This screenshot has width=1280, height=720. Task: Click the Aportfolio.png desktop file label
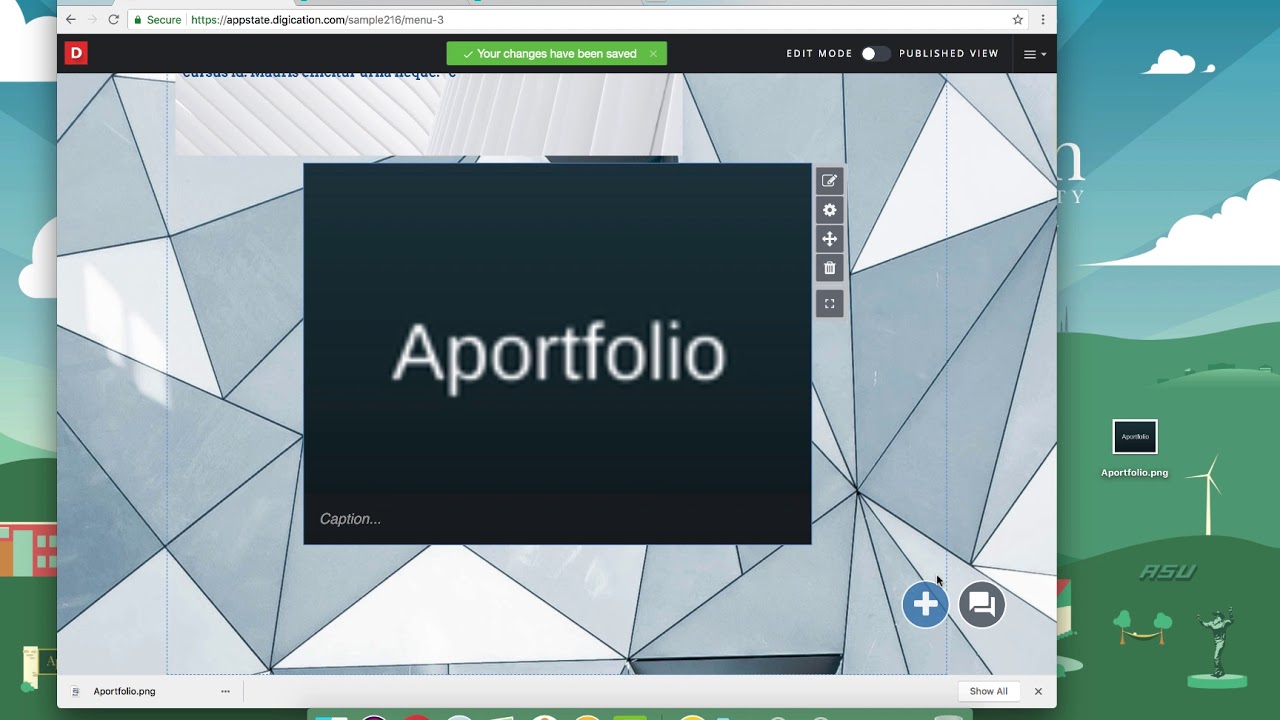1134,473
